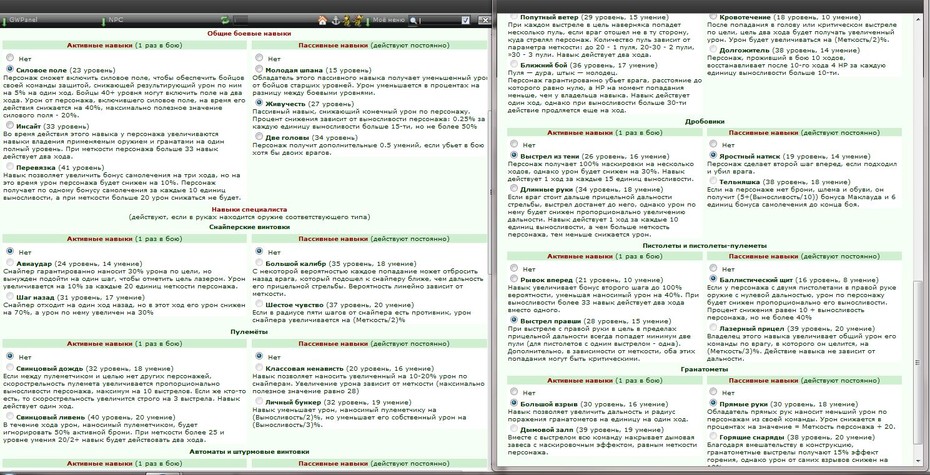Select the Перевязка skill radio
Screen dimensions: 930x475
pyautogui.click(x=10, y=167)
